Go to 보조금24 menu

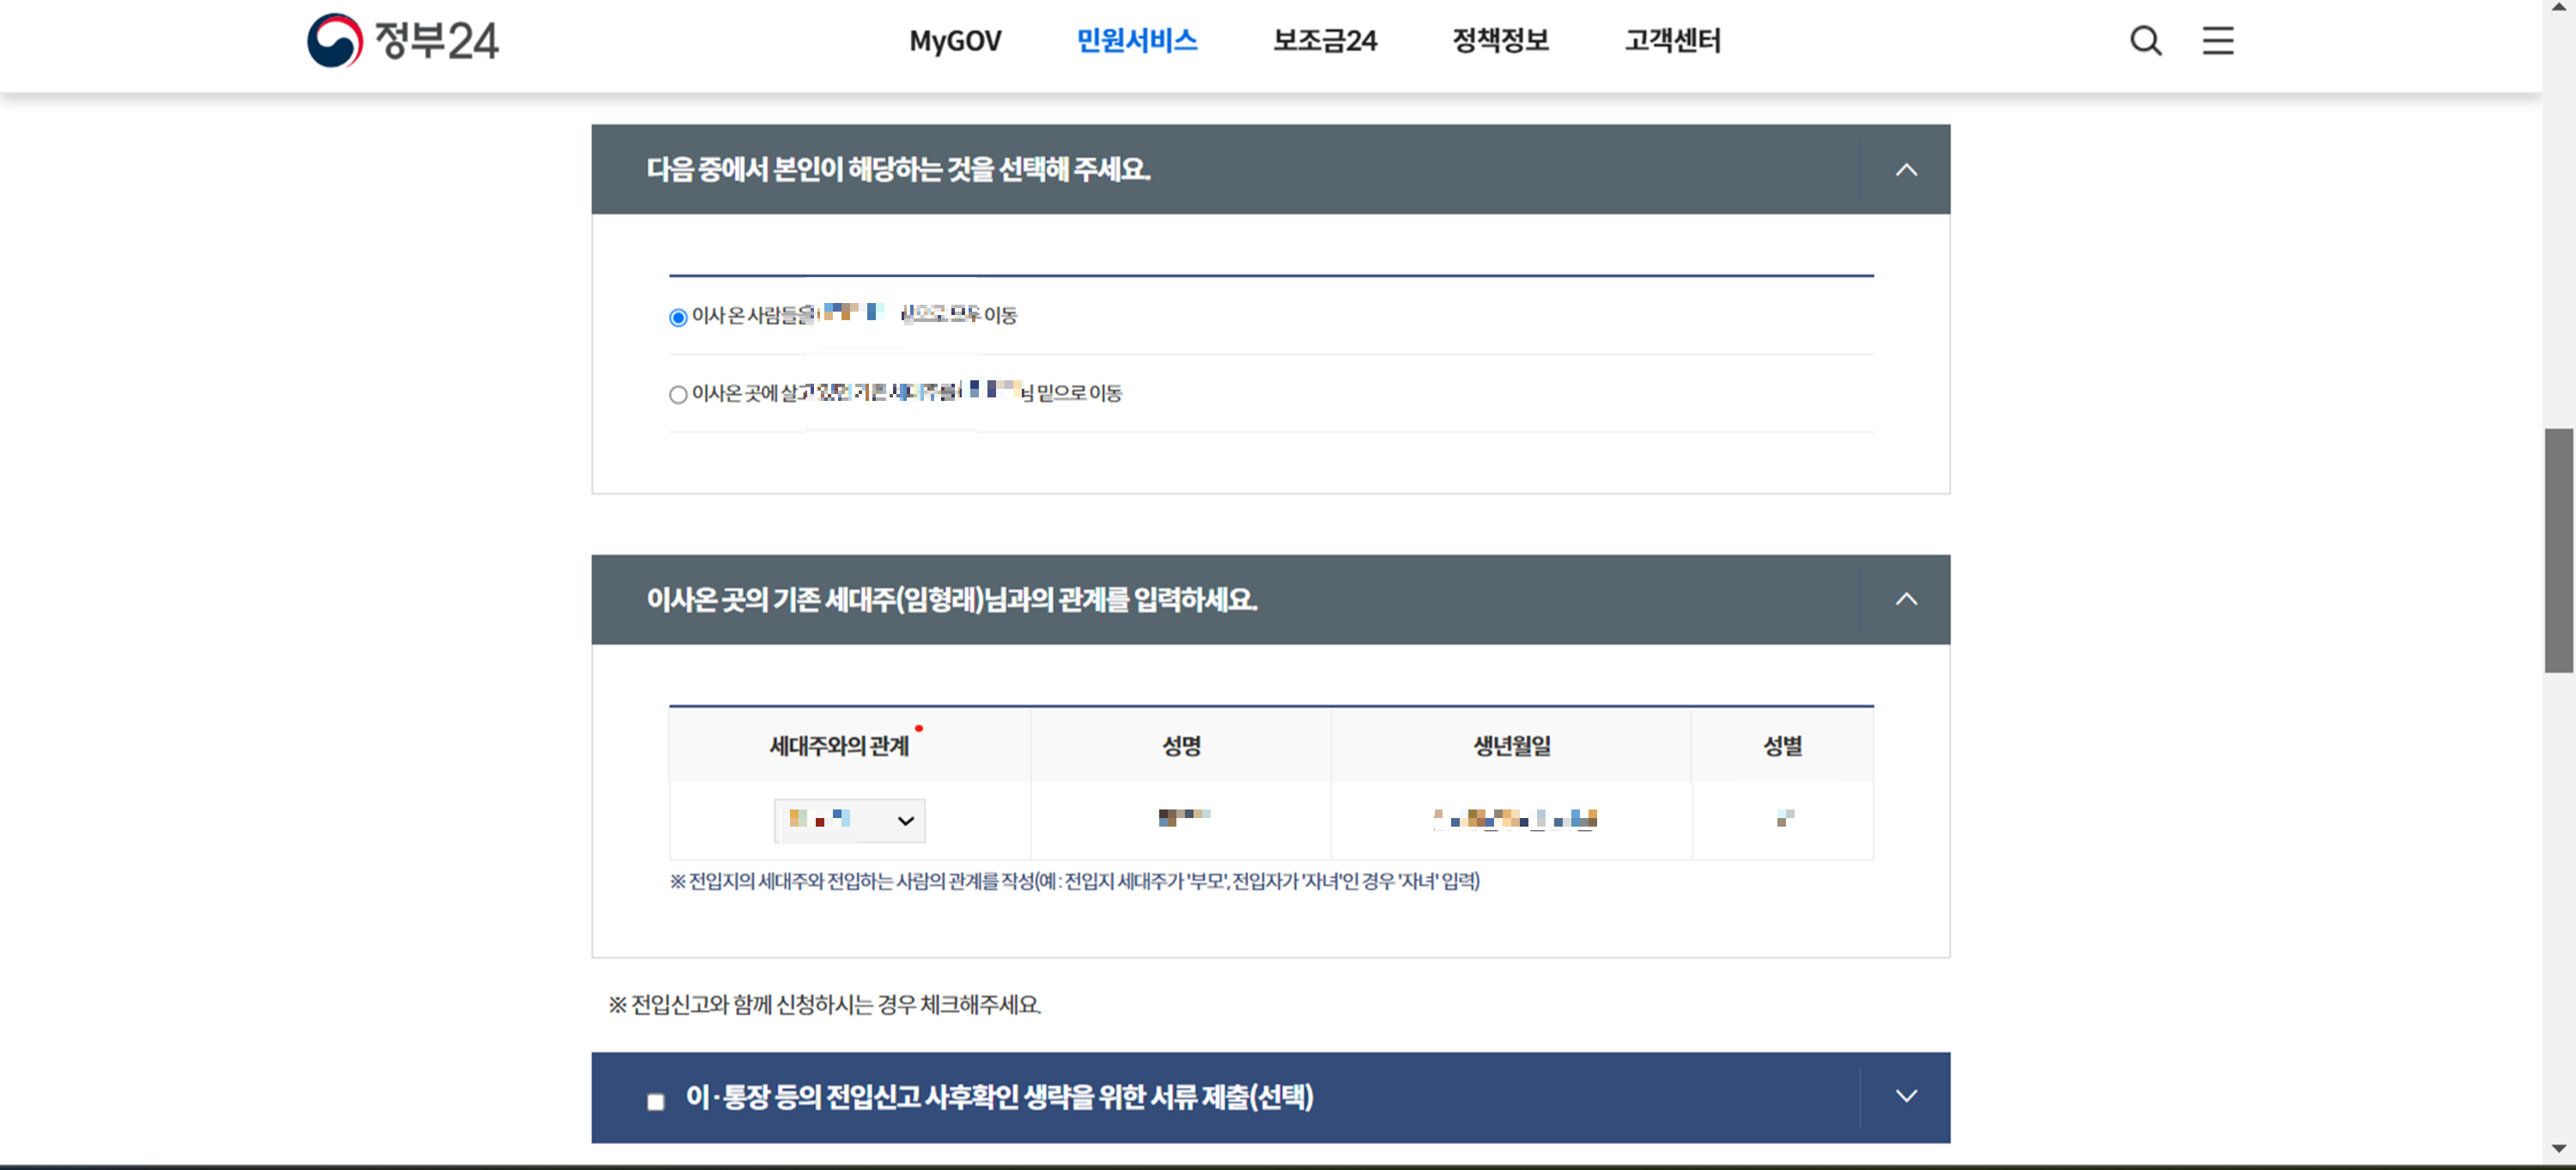click(1324, 41)
